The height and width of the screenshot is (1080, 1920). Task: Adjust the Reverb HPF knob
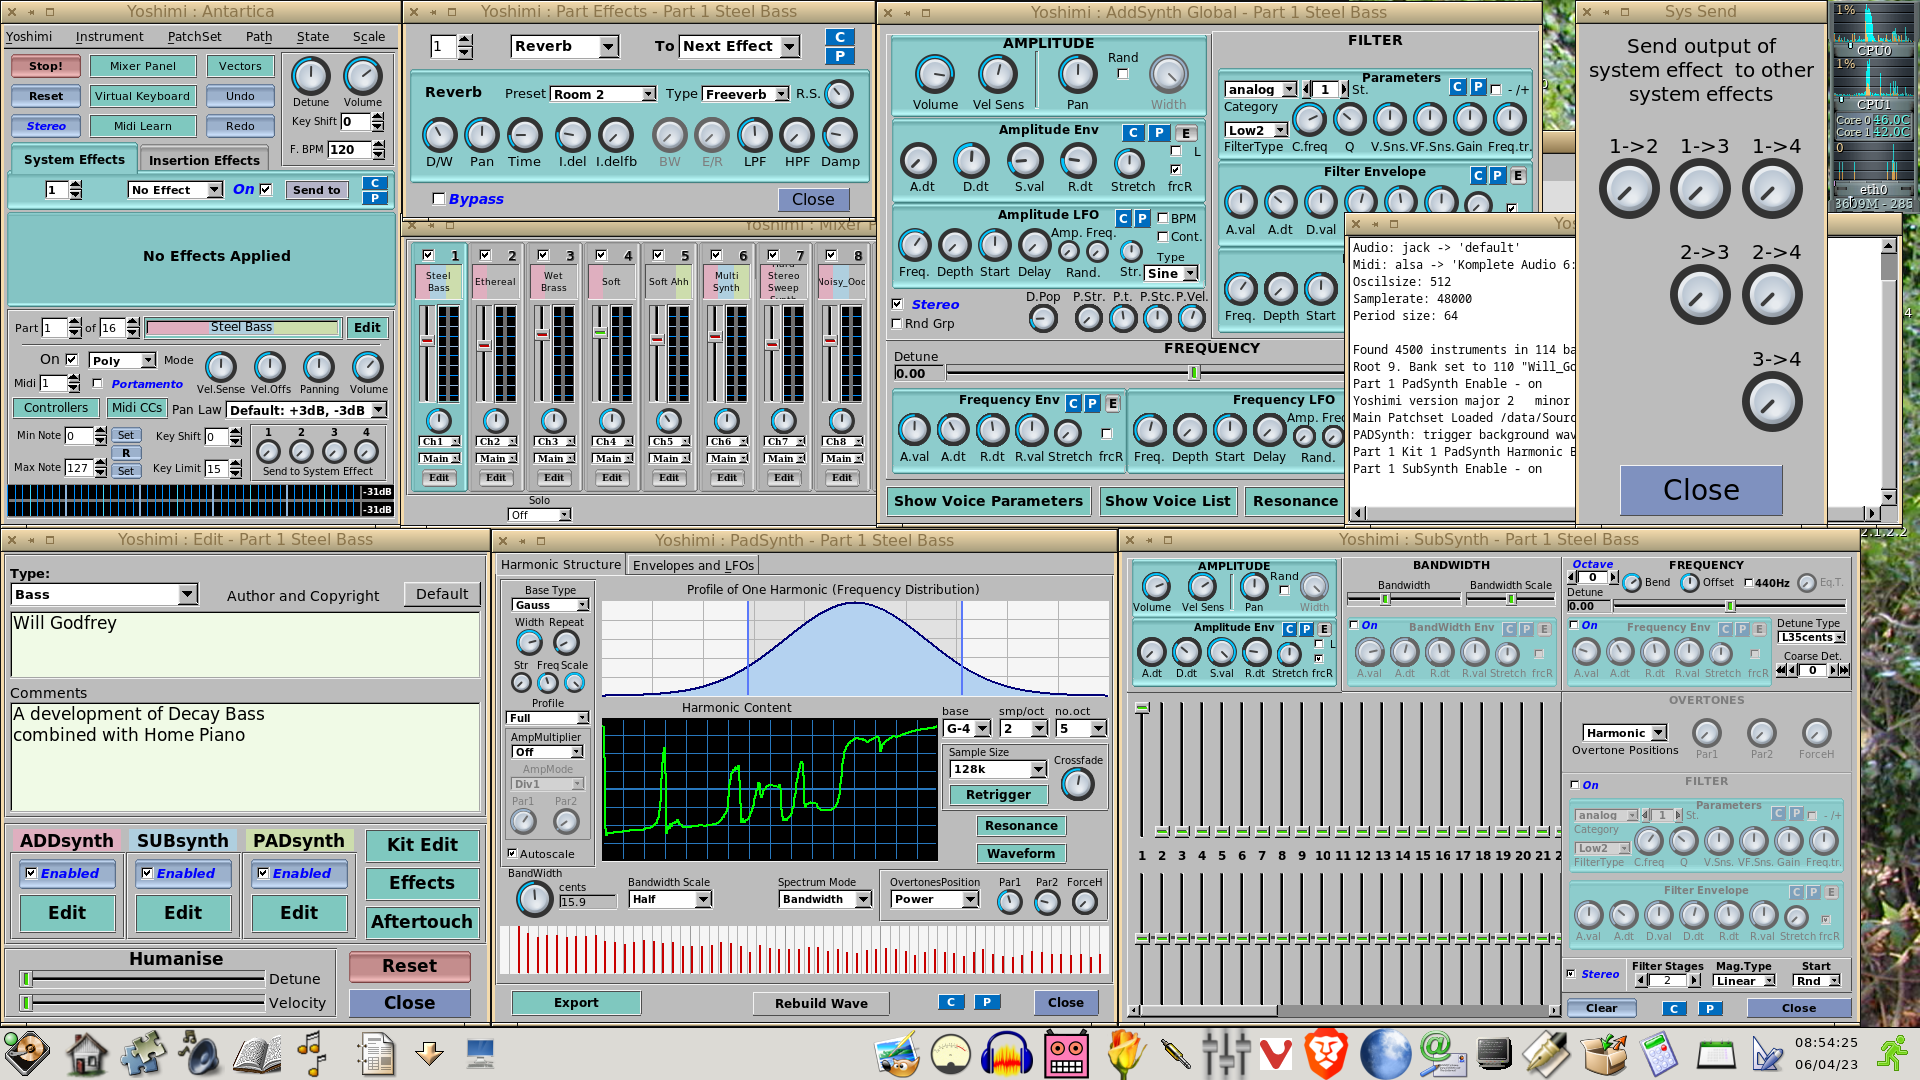[797, 135]
